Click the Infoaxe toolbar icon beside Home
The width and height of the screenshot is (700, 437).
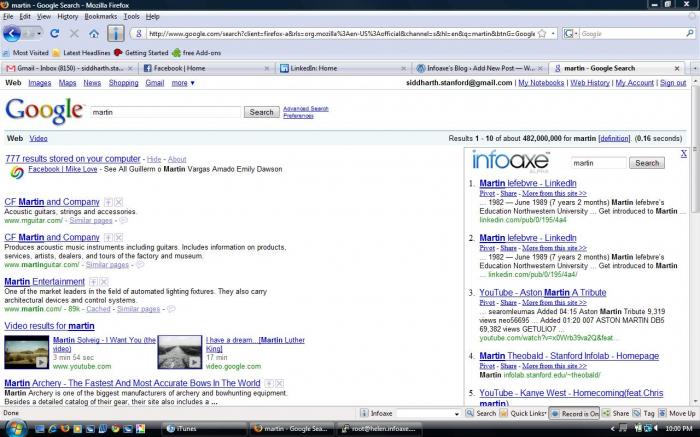point(116,33)
